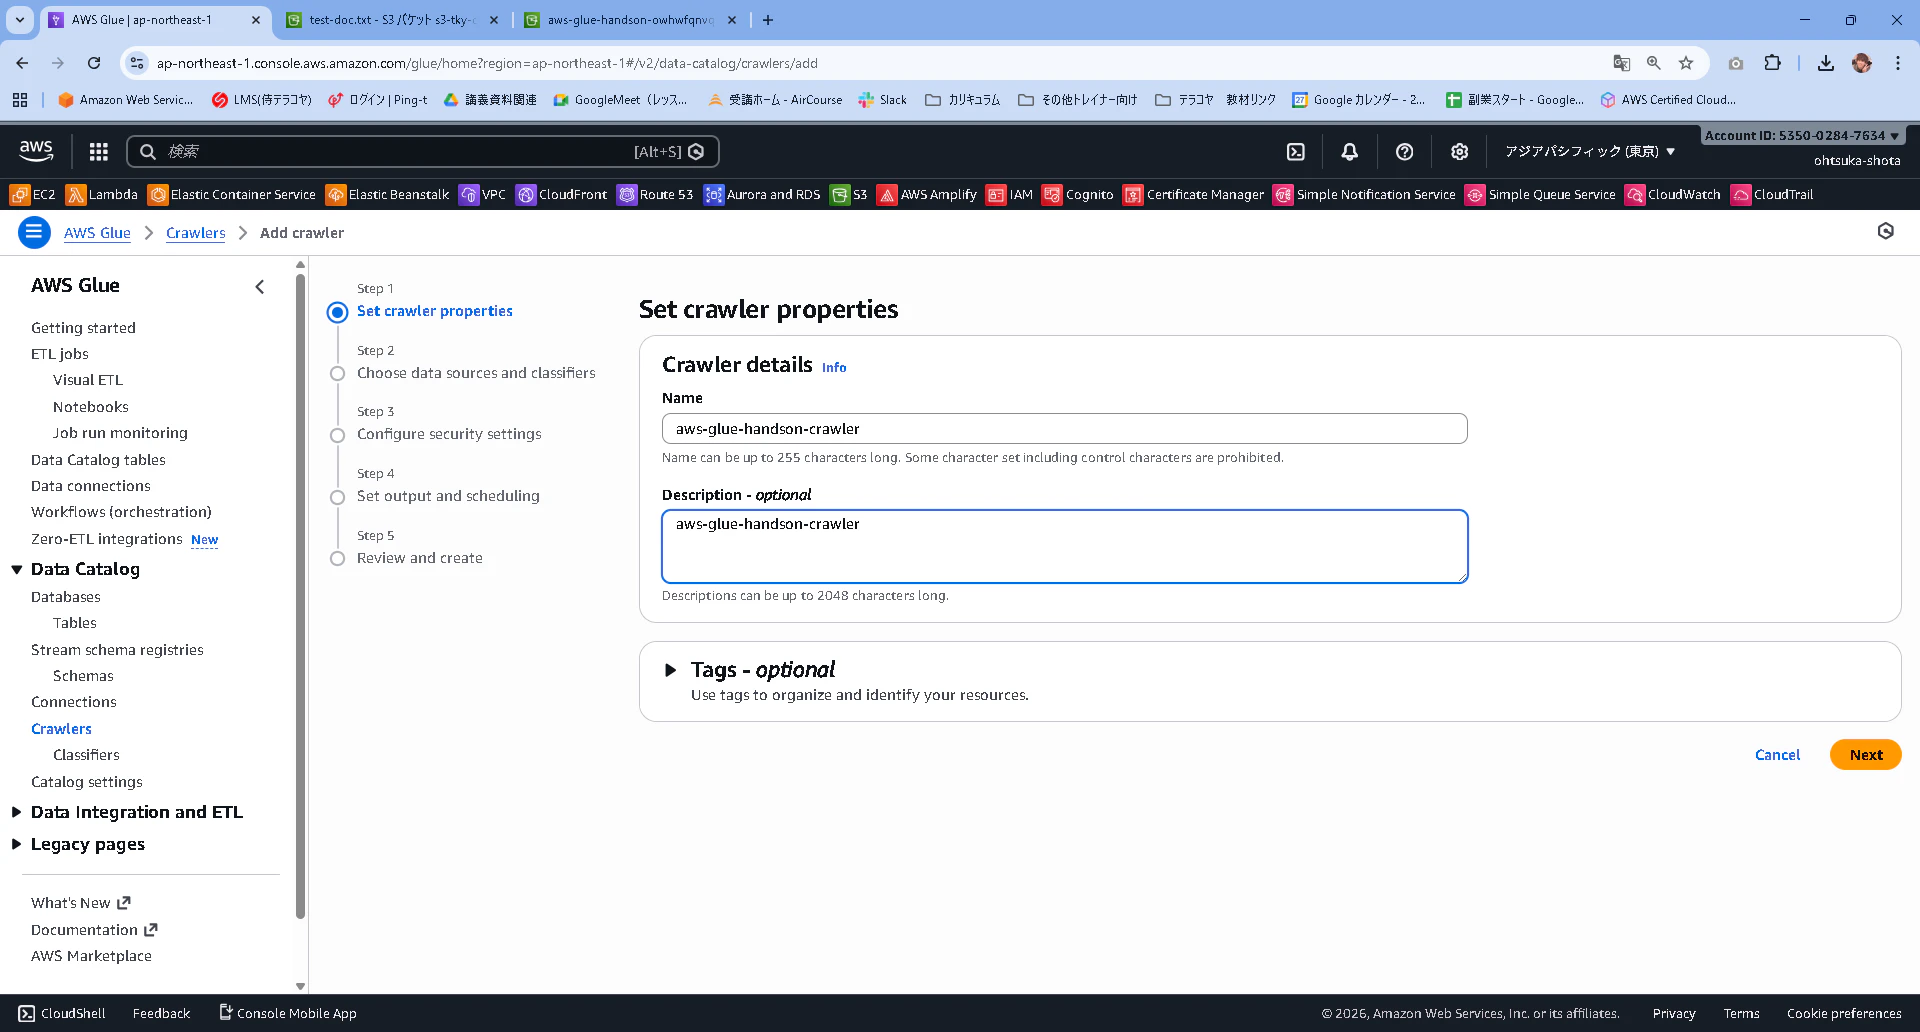
Task: Open the Account ID dropdown menu
Action: [x=1802, y=135]
